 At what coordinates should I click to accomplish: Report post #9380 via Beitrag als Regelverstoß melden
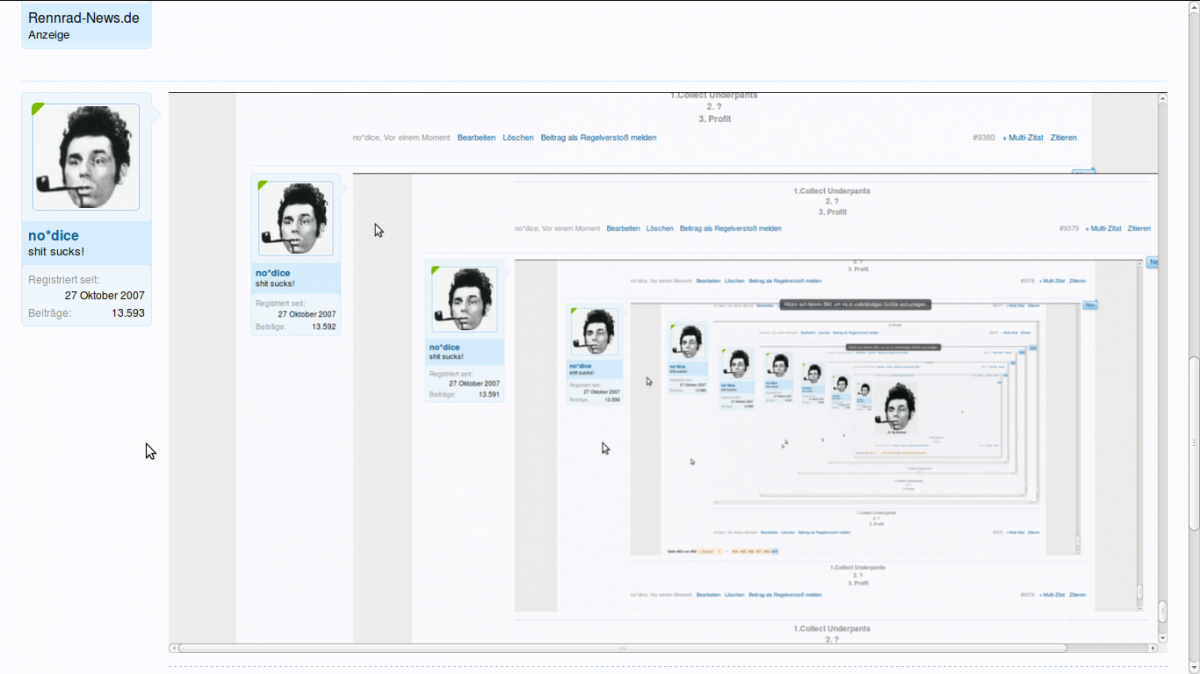(x=598, y=138)
